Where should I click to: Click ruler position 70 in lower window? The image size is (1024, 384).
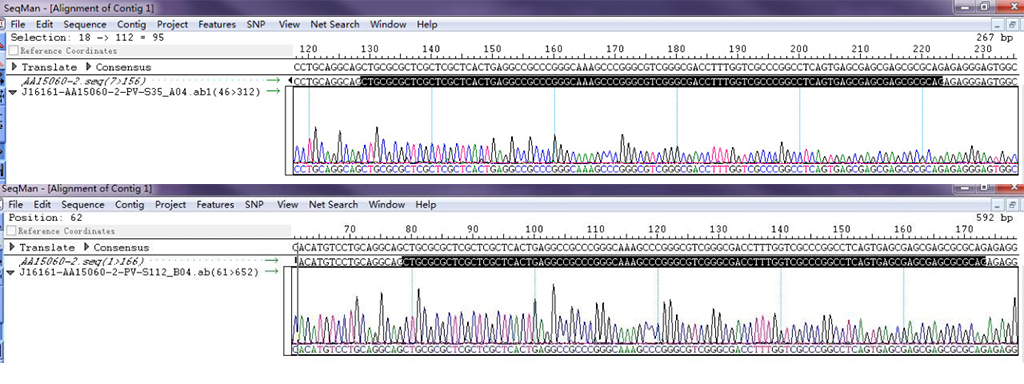(350, 229)
